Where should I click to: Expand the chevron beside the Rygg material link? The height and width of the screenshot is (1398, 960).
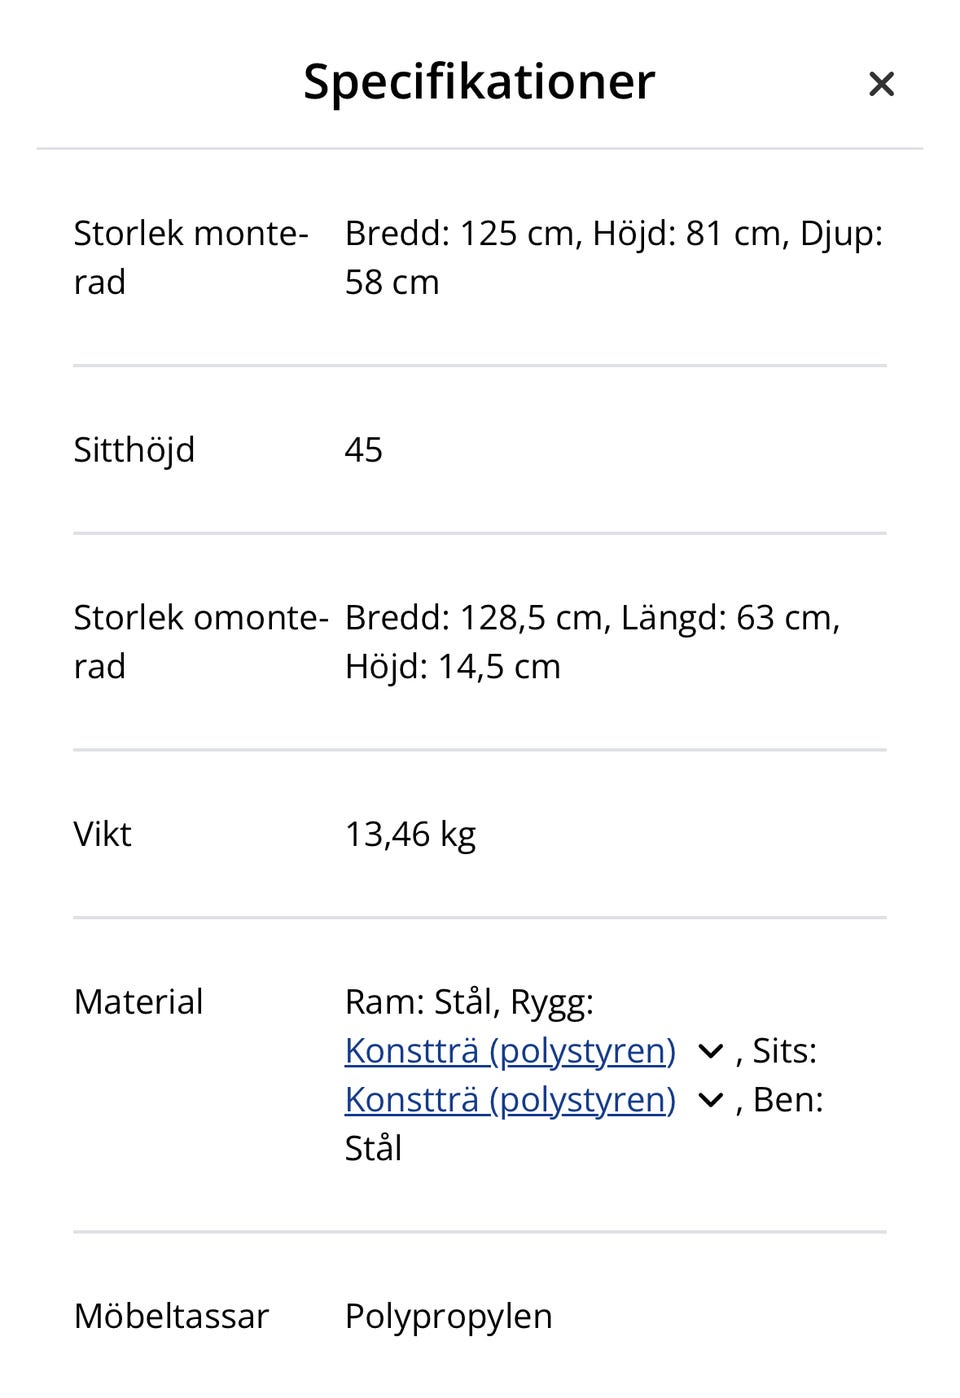(x=710, y=1052)
